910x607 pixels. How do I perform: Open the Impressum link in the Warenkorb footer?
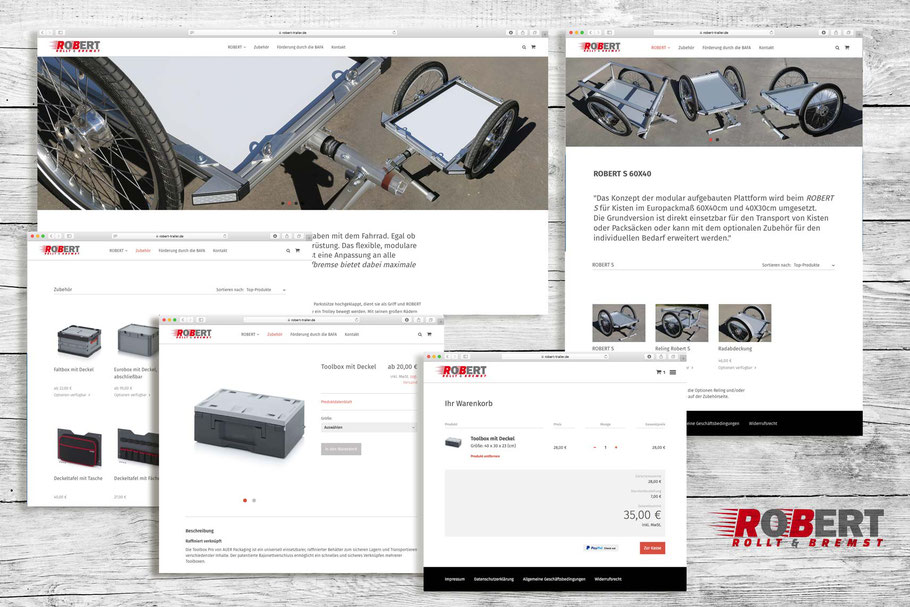(x=454, y=579)
